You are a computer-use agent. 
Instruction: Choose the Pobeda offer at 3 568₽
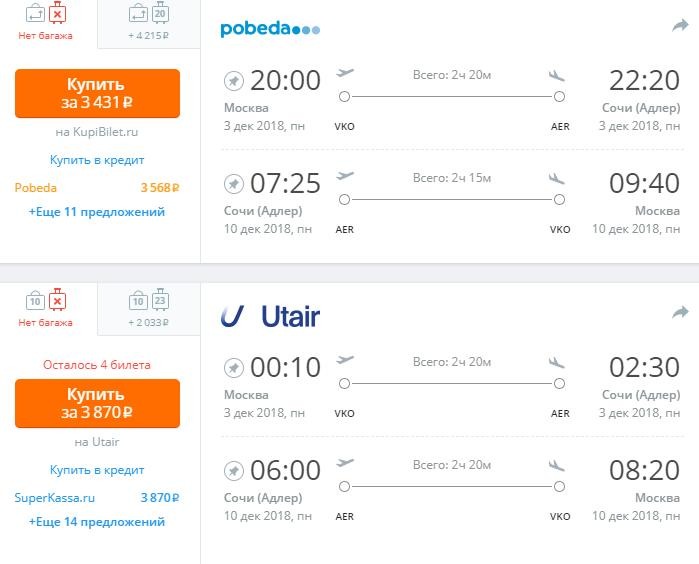(97, 187)
